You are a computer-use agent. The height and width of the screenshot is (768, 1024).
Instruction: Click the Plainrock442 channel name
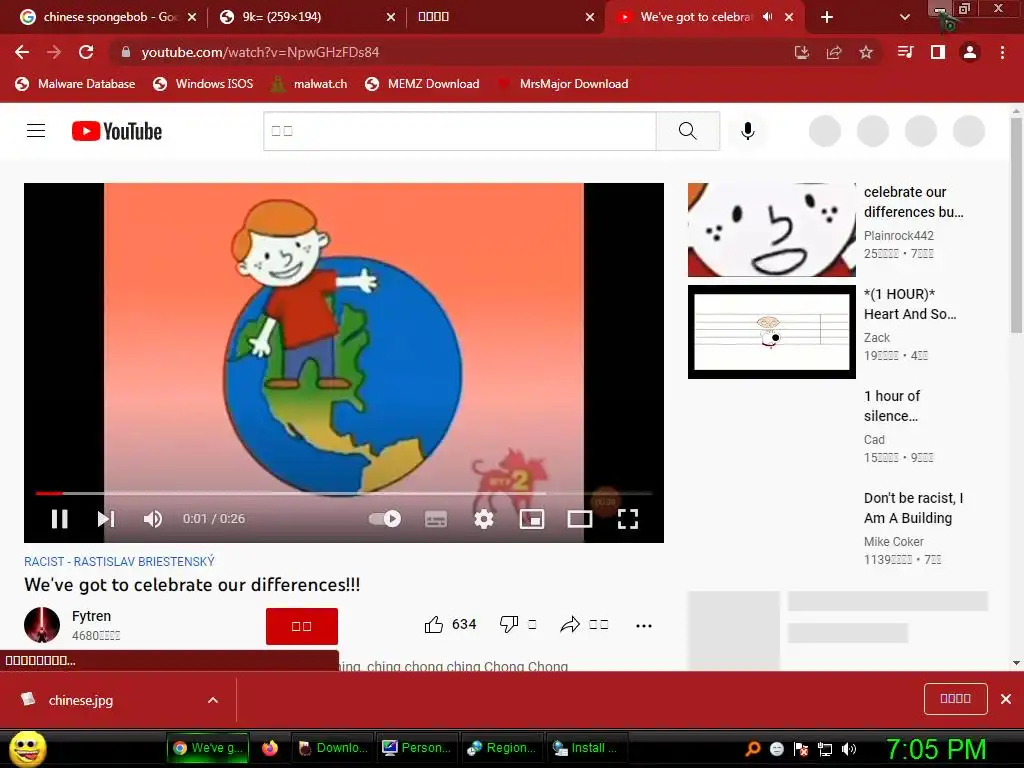tap(899, 236)
